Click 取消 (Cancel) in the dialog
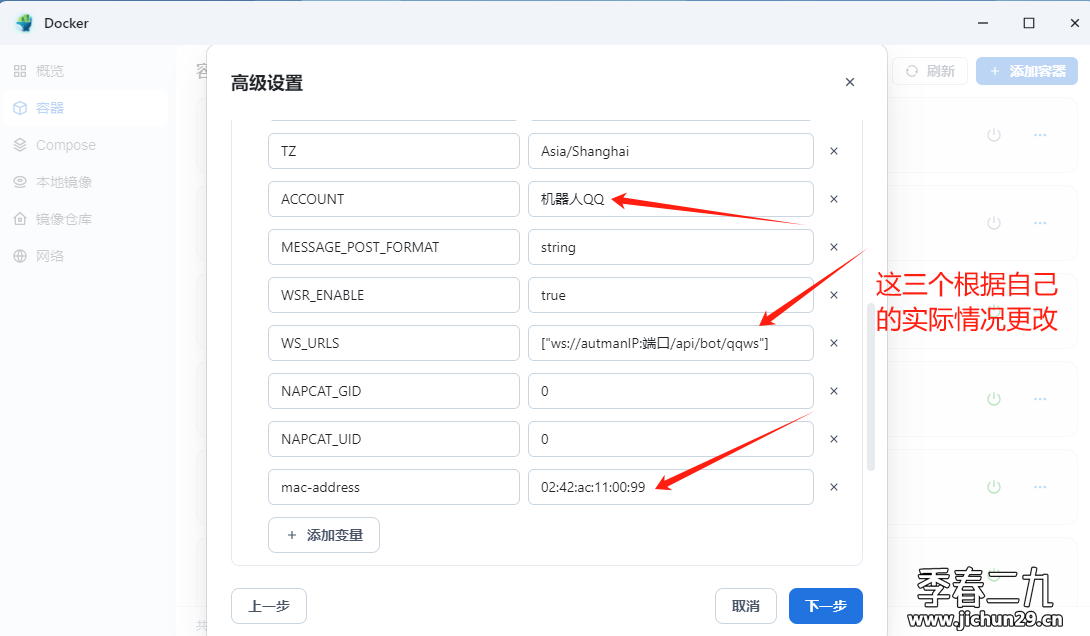The width and height of the screenshot is (1090, 636). [746, 606]
